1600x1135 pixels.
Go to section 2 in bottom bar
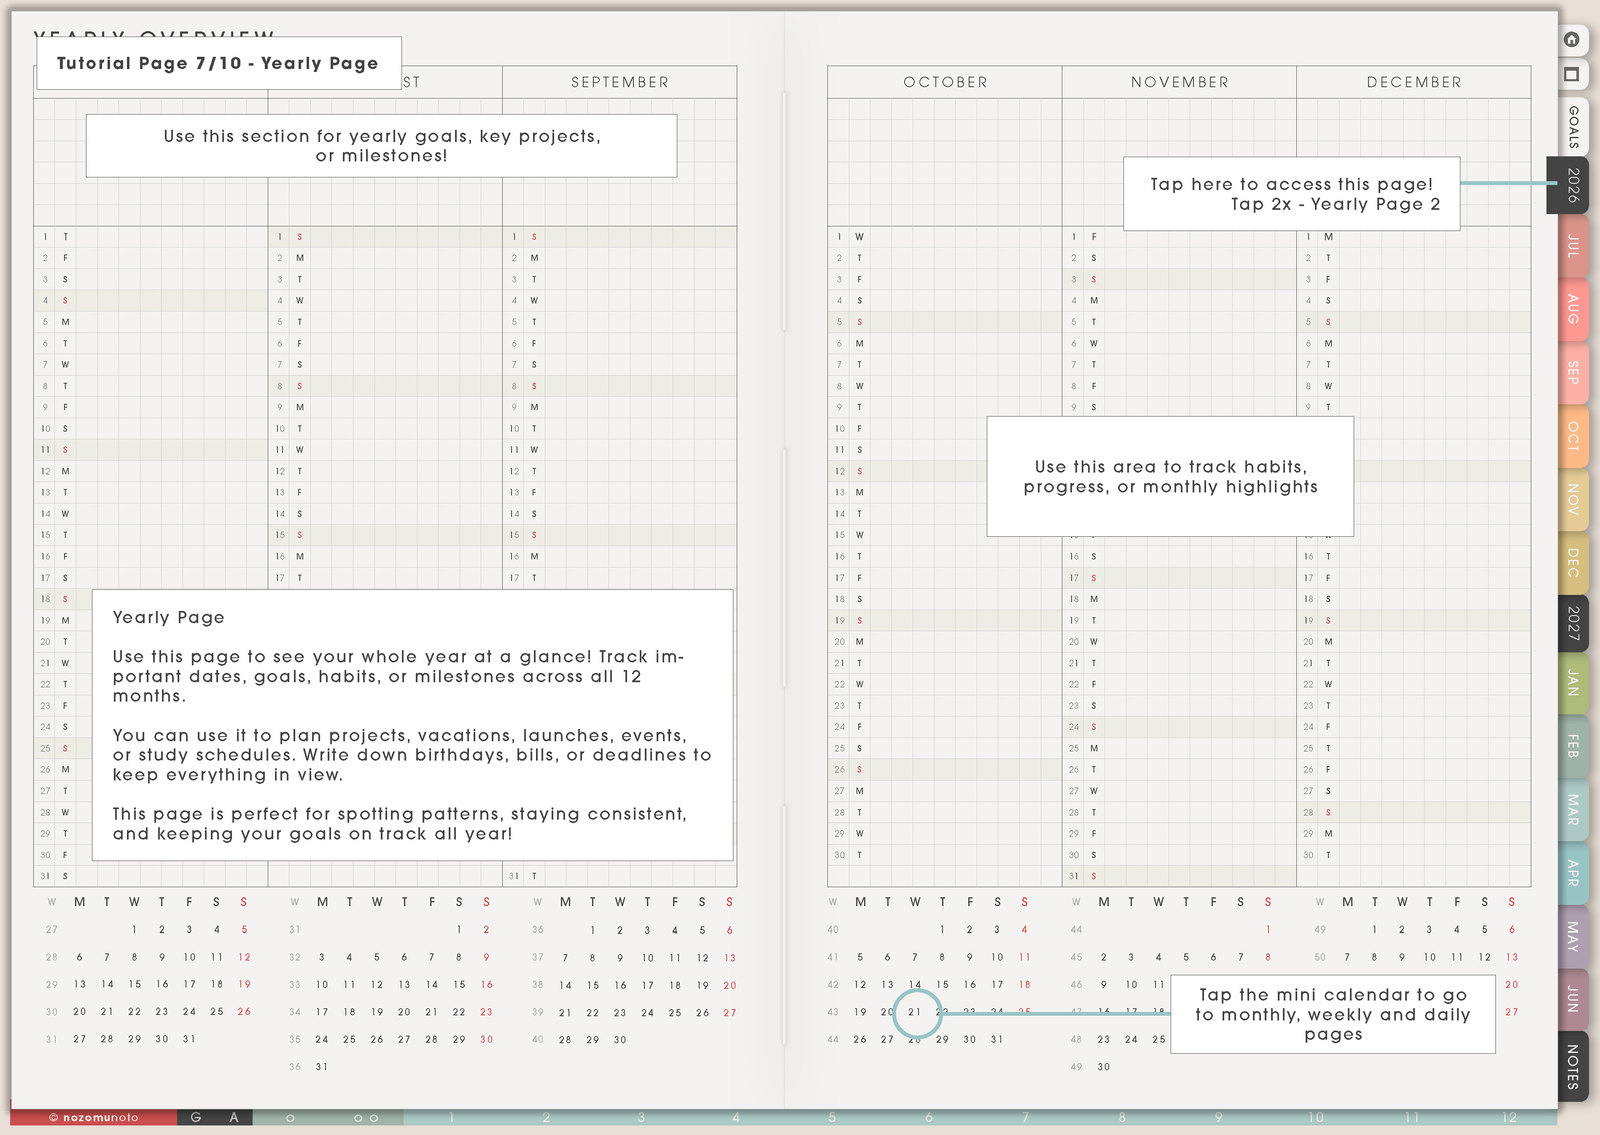pyautogui.click(x=546, y=1117)
